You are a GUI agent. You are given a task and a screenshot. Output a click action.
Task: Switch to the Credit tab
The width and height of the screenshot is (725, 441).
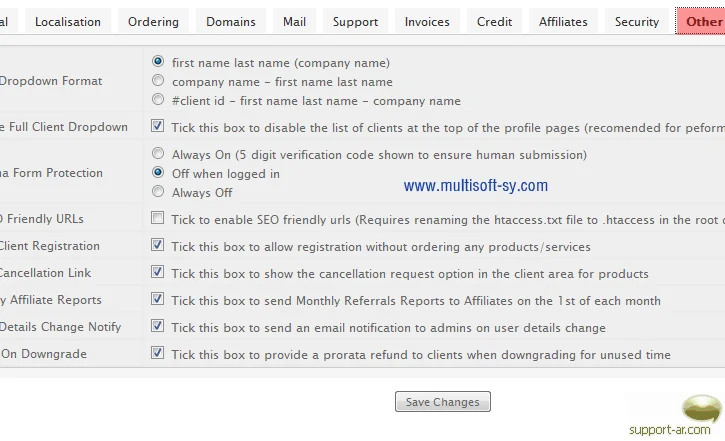[494, 21]
